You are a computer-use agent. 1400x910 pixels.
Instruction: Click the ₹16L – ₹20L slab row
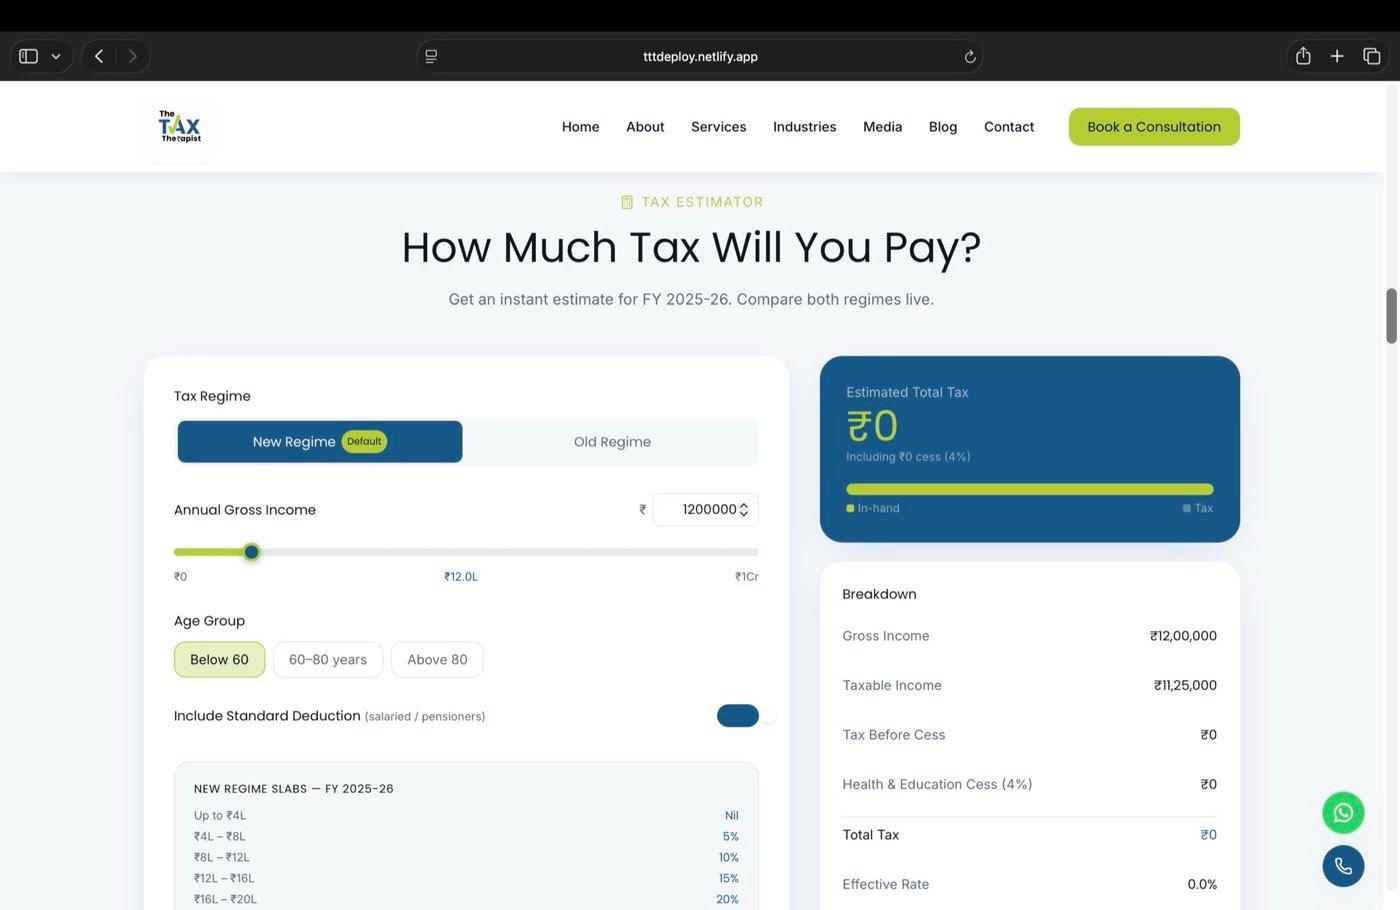[x=466, y=899]
